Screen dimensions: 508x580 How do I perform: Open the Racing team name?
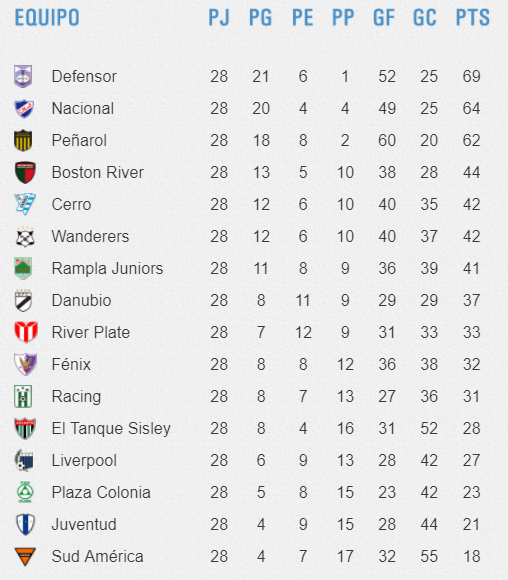click(76, 397)
